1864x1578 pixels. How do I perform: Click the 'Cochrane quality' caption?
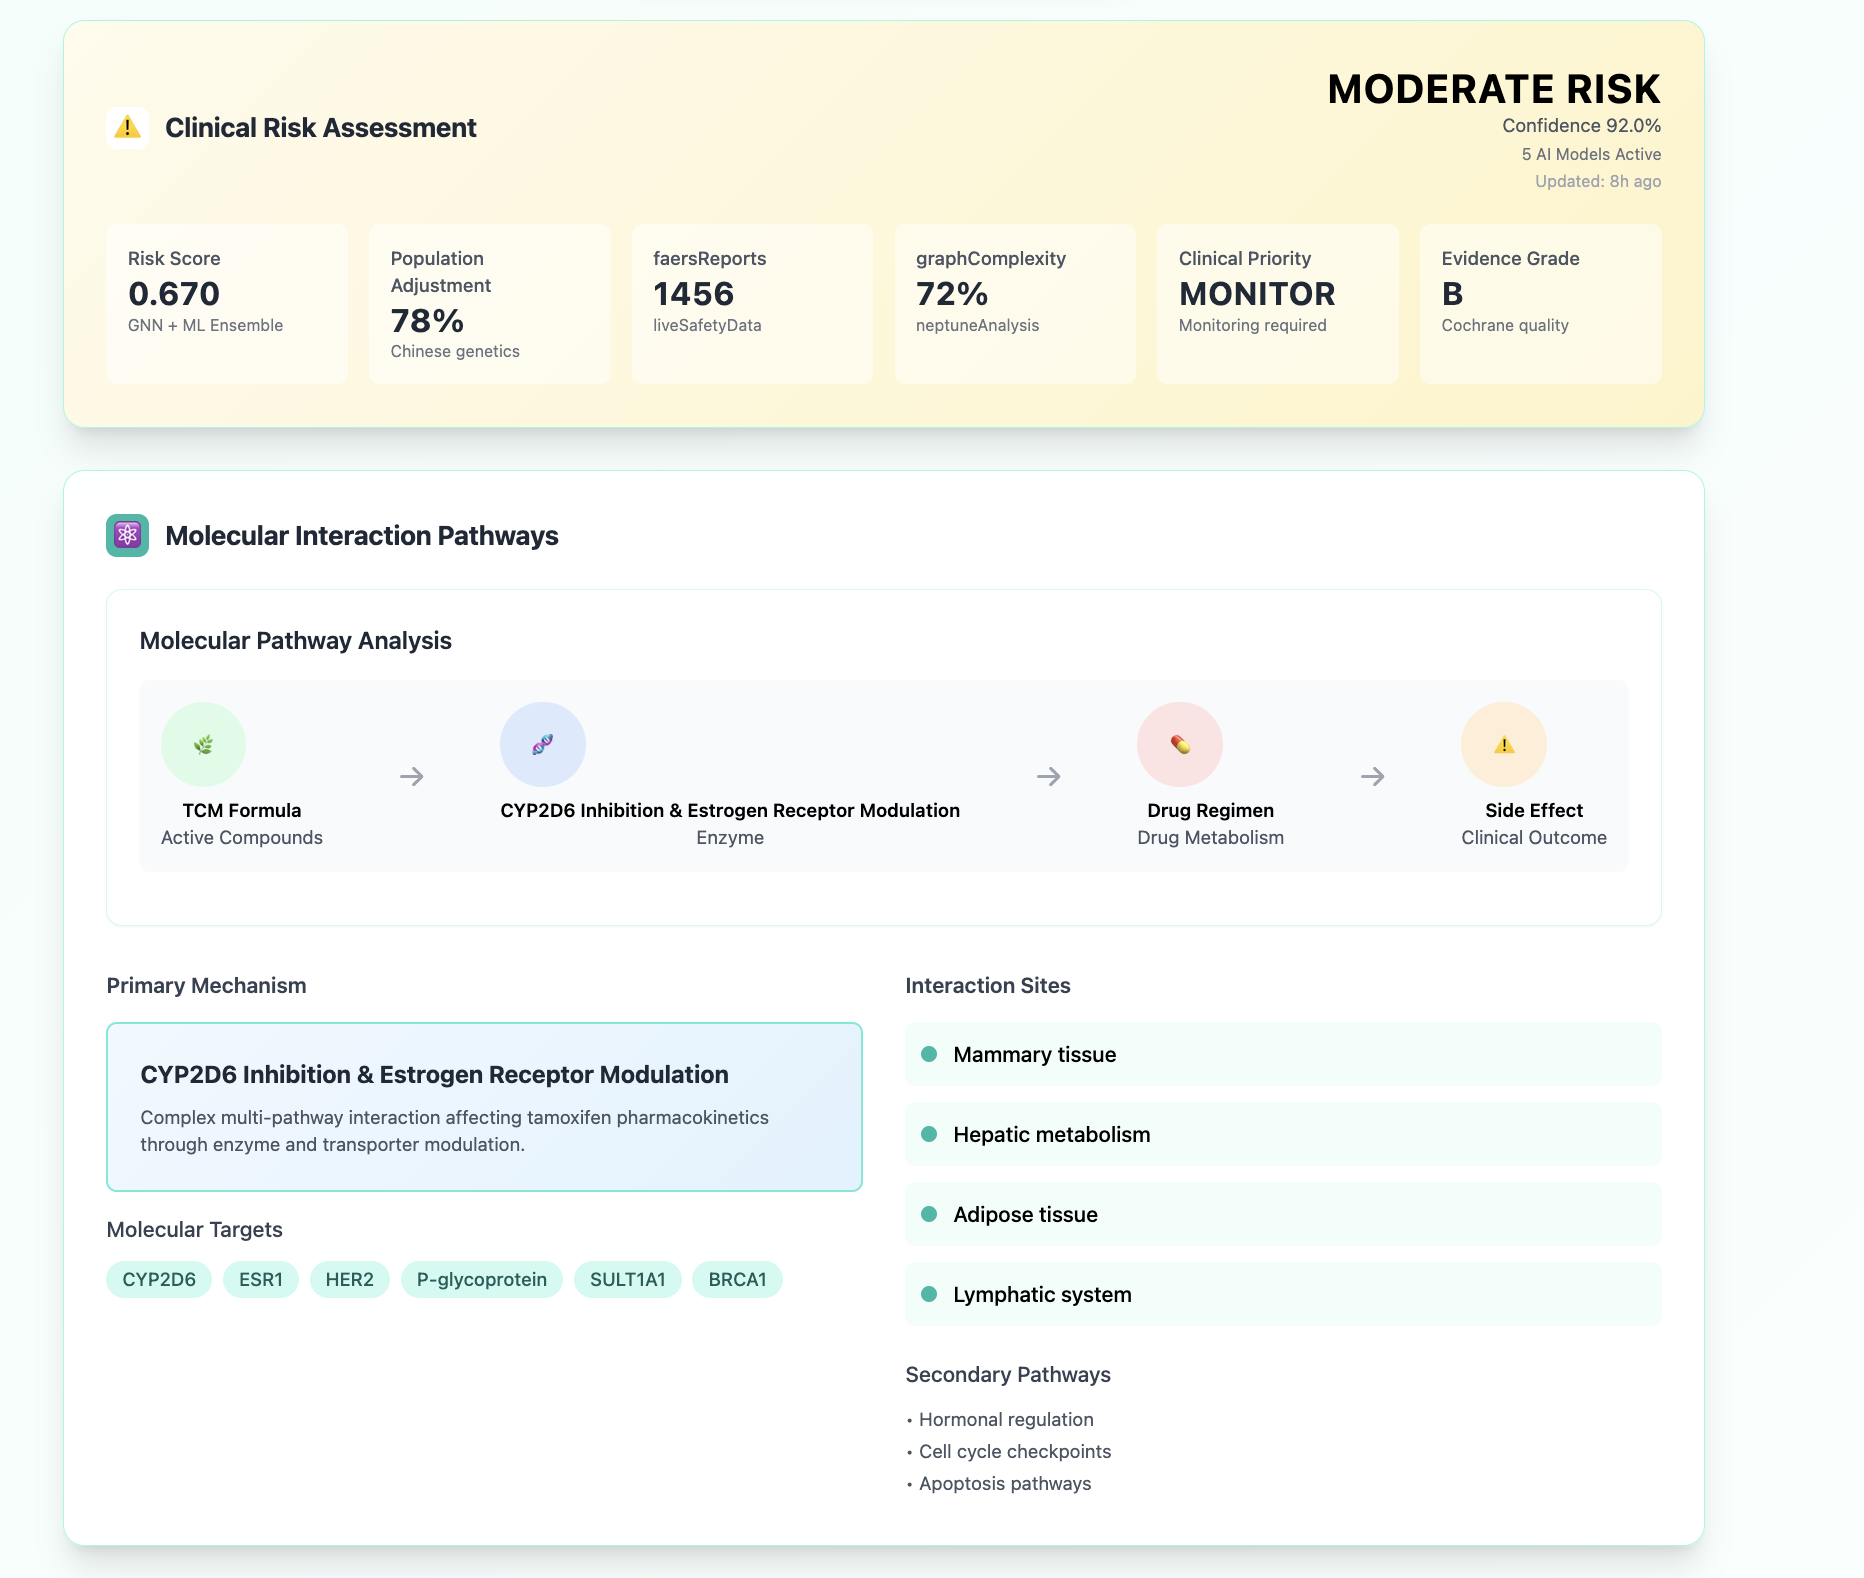click(1505, 325)
